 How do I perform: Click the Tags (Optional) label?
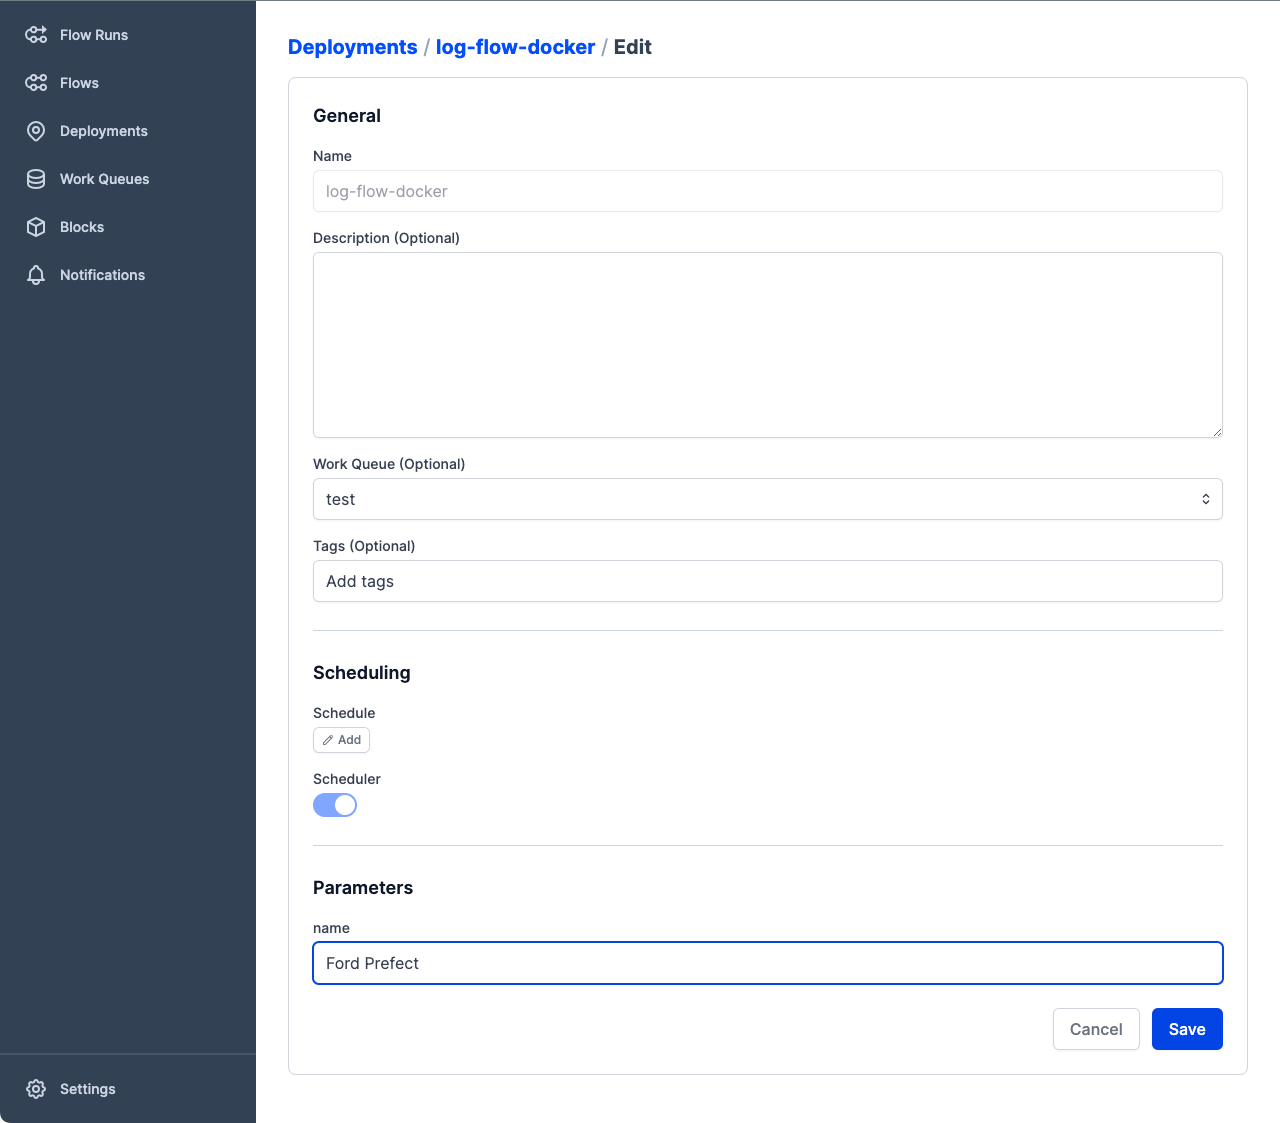pyautogui.click(x=364, y=546)
